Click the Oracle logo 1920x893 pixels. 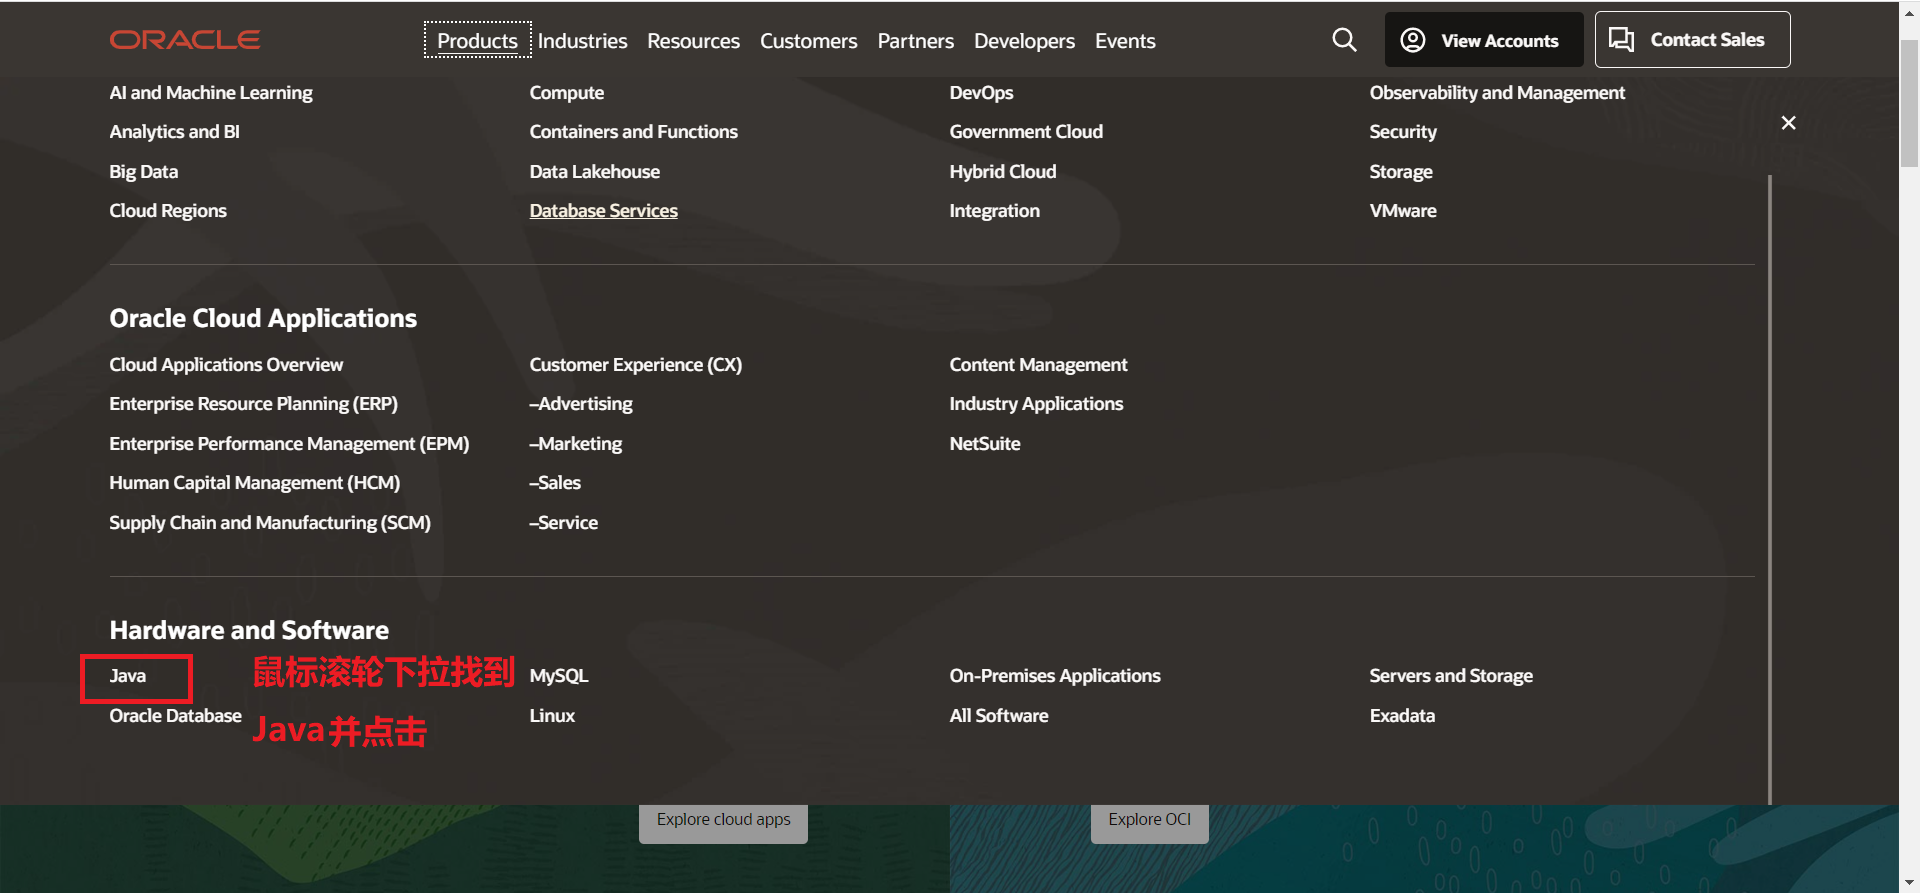tap(185, 40)
